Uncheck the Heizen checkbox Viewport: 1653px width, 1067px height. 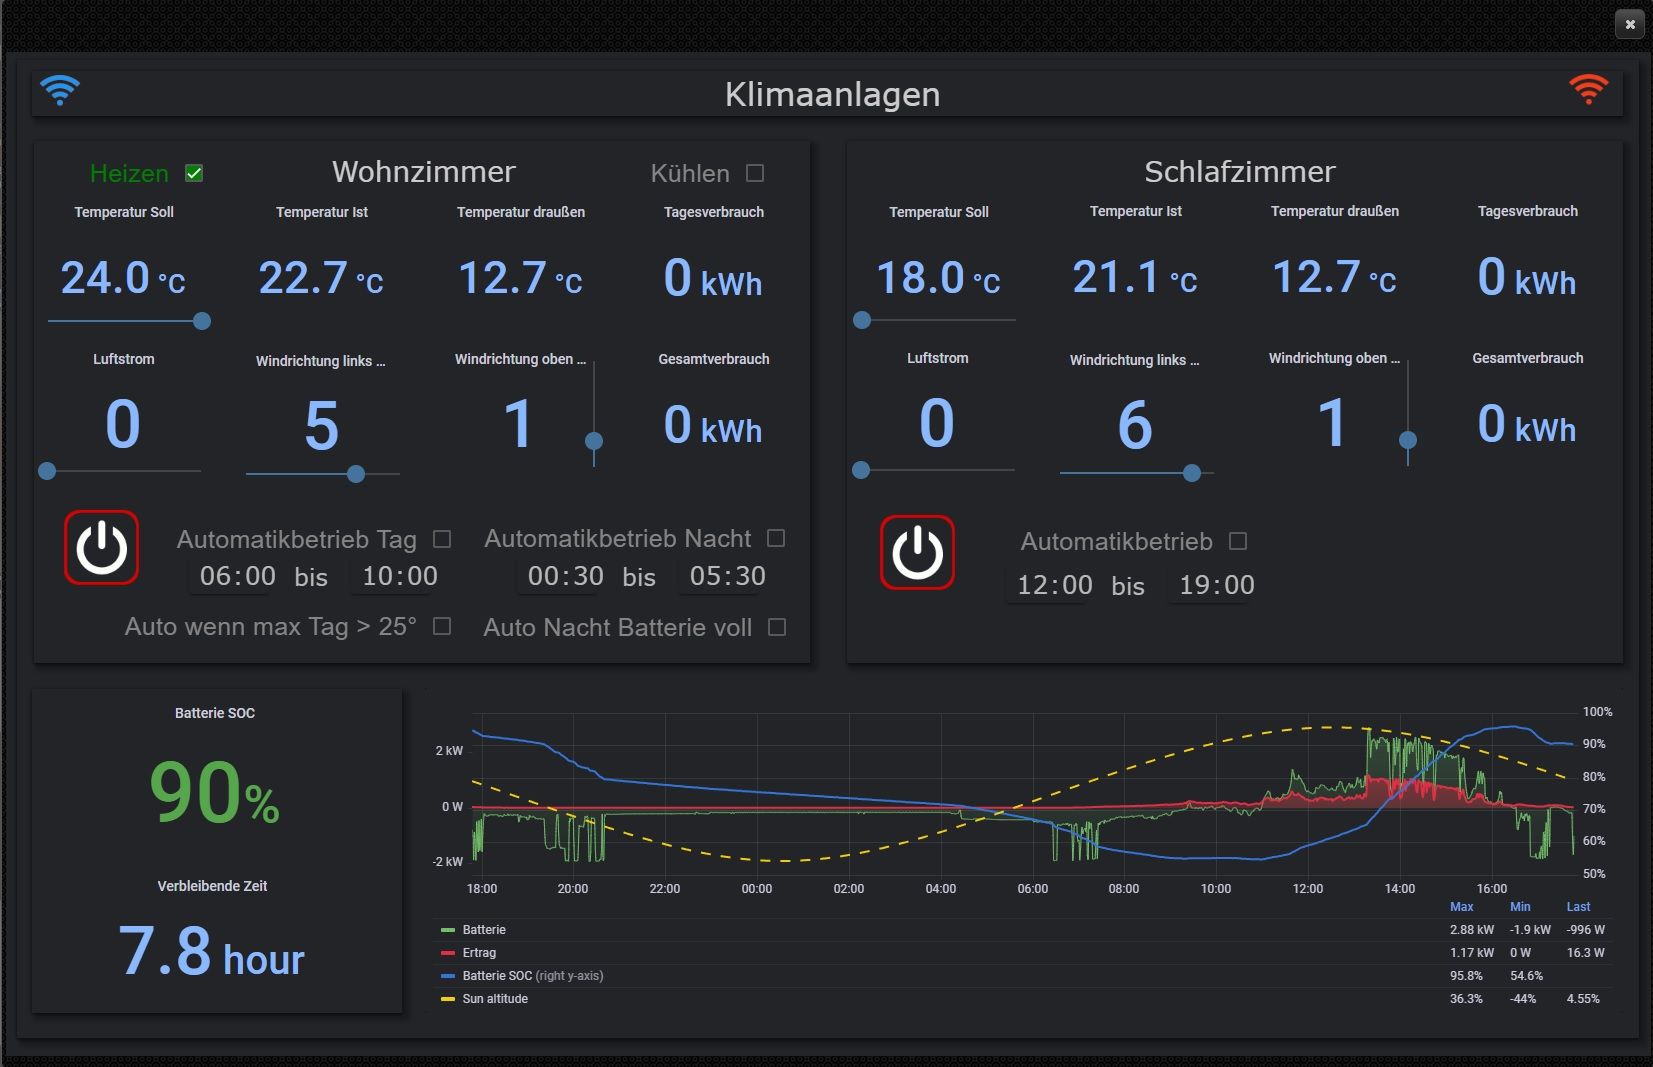[x=194, y=173]
